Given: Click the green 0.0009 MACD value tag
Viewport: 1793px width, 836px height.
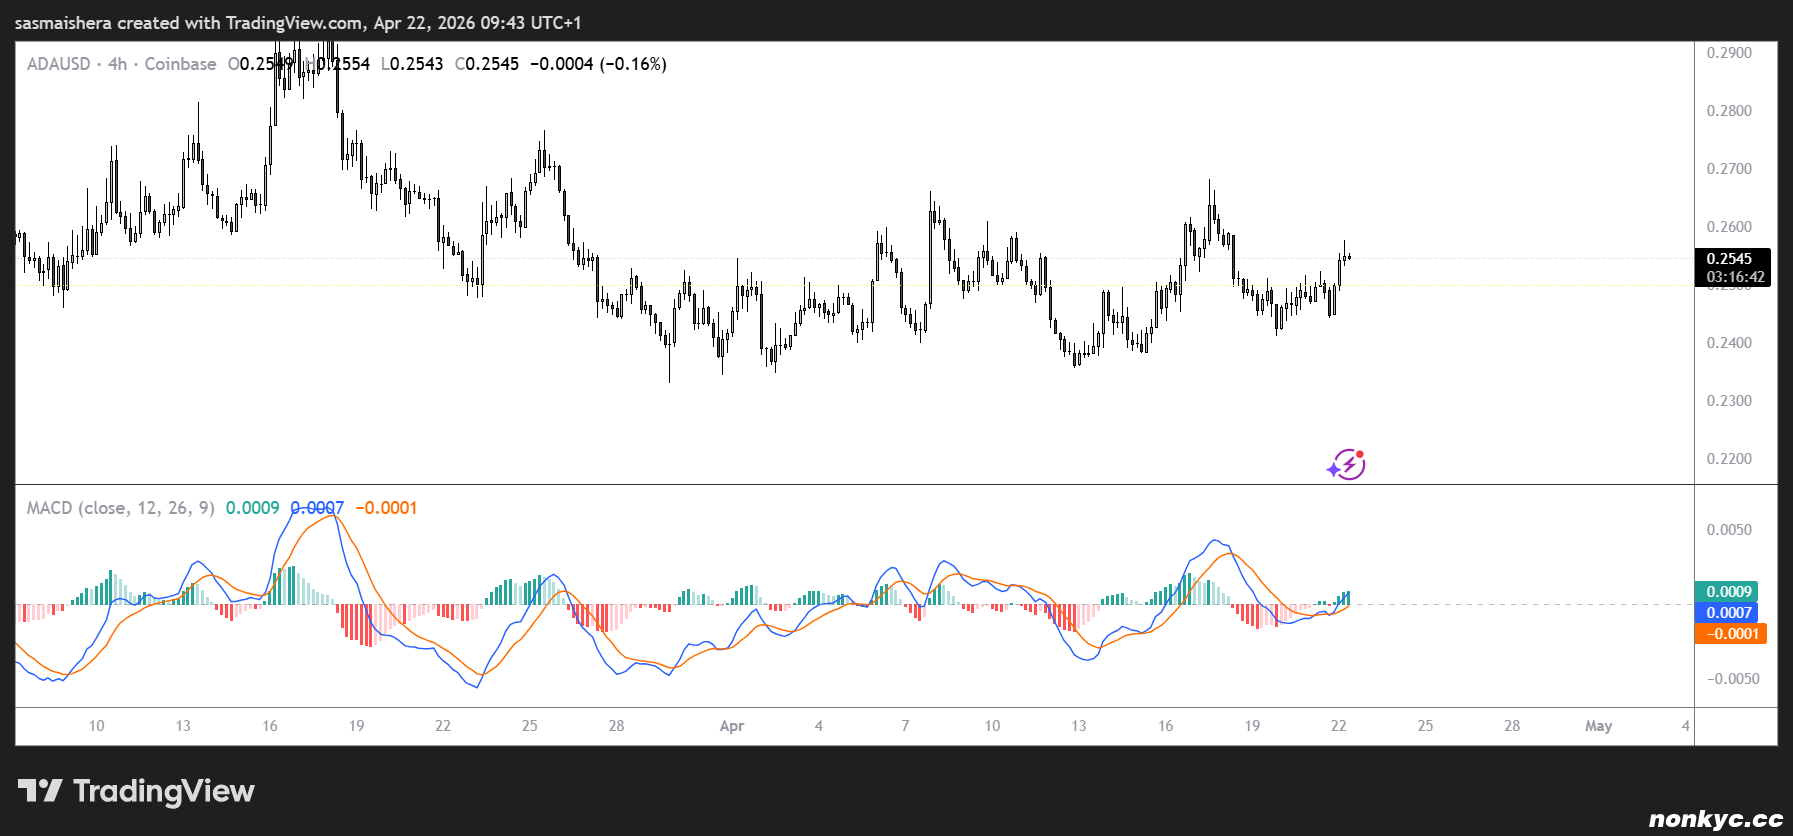Looking at the screenshot, I should (1727, 592).
